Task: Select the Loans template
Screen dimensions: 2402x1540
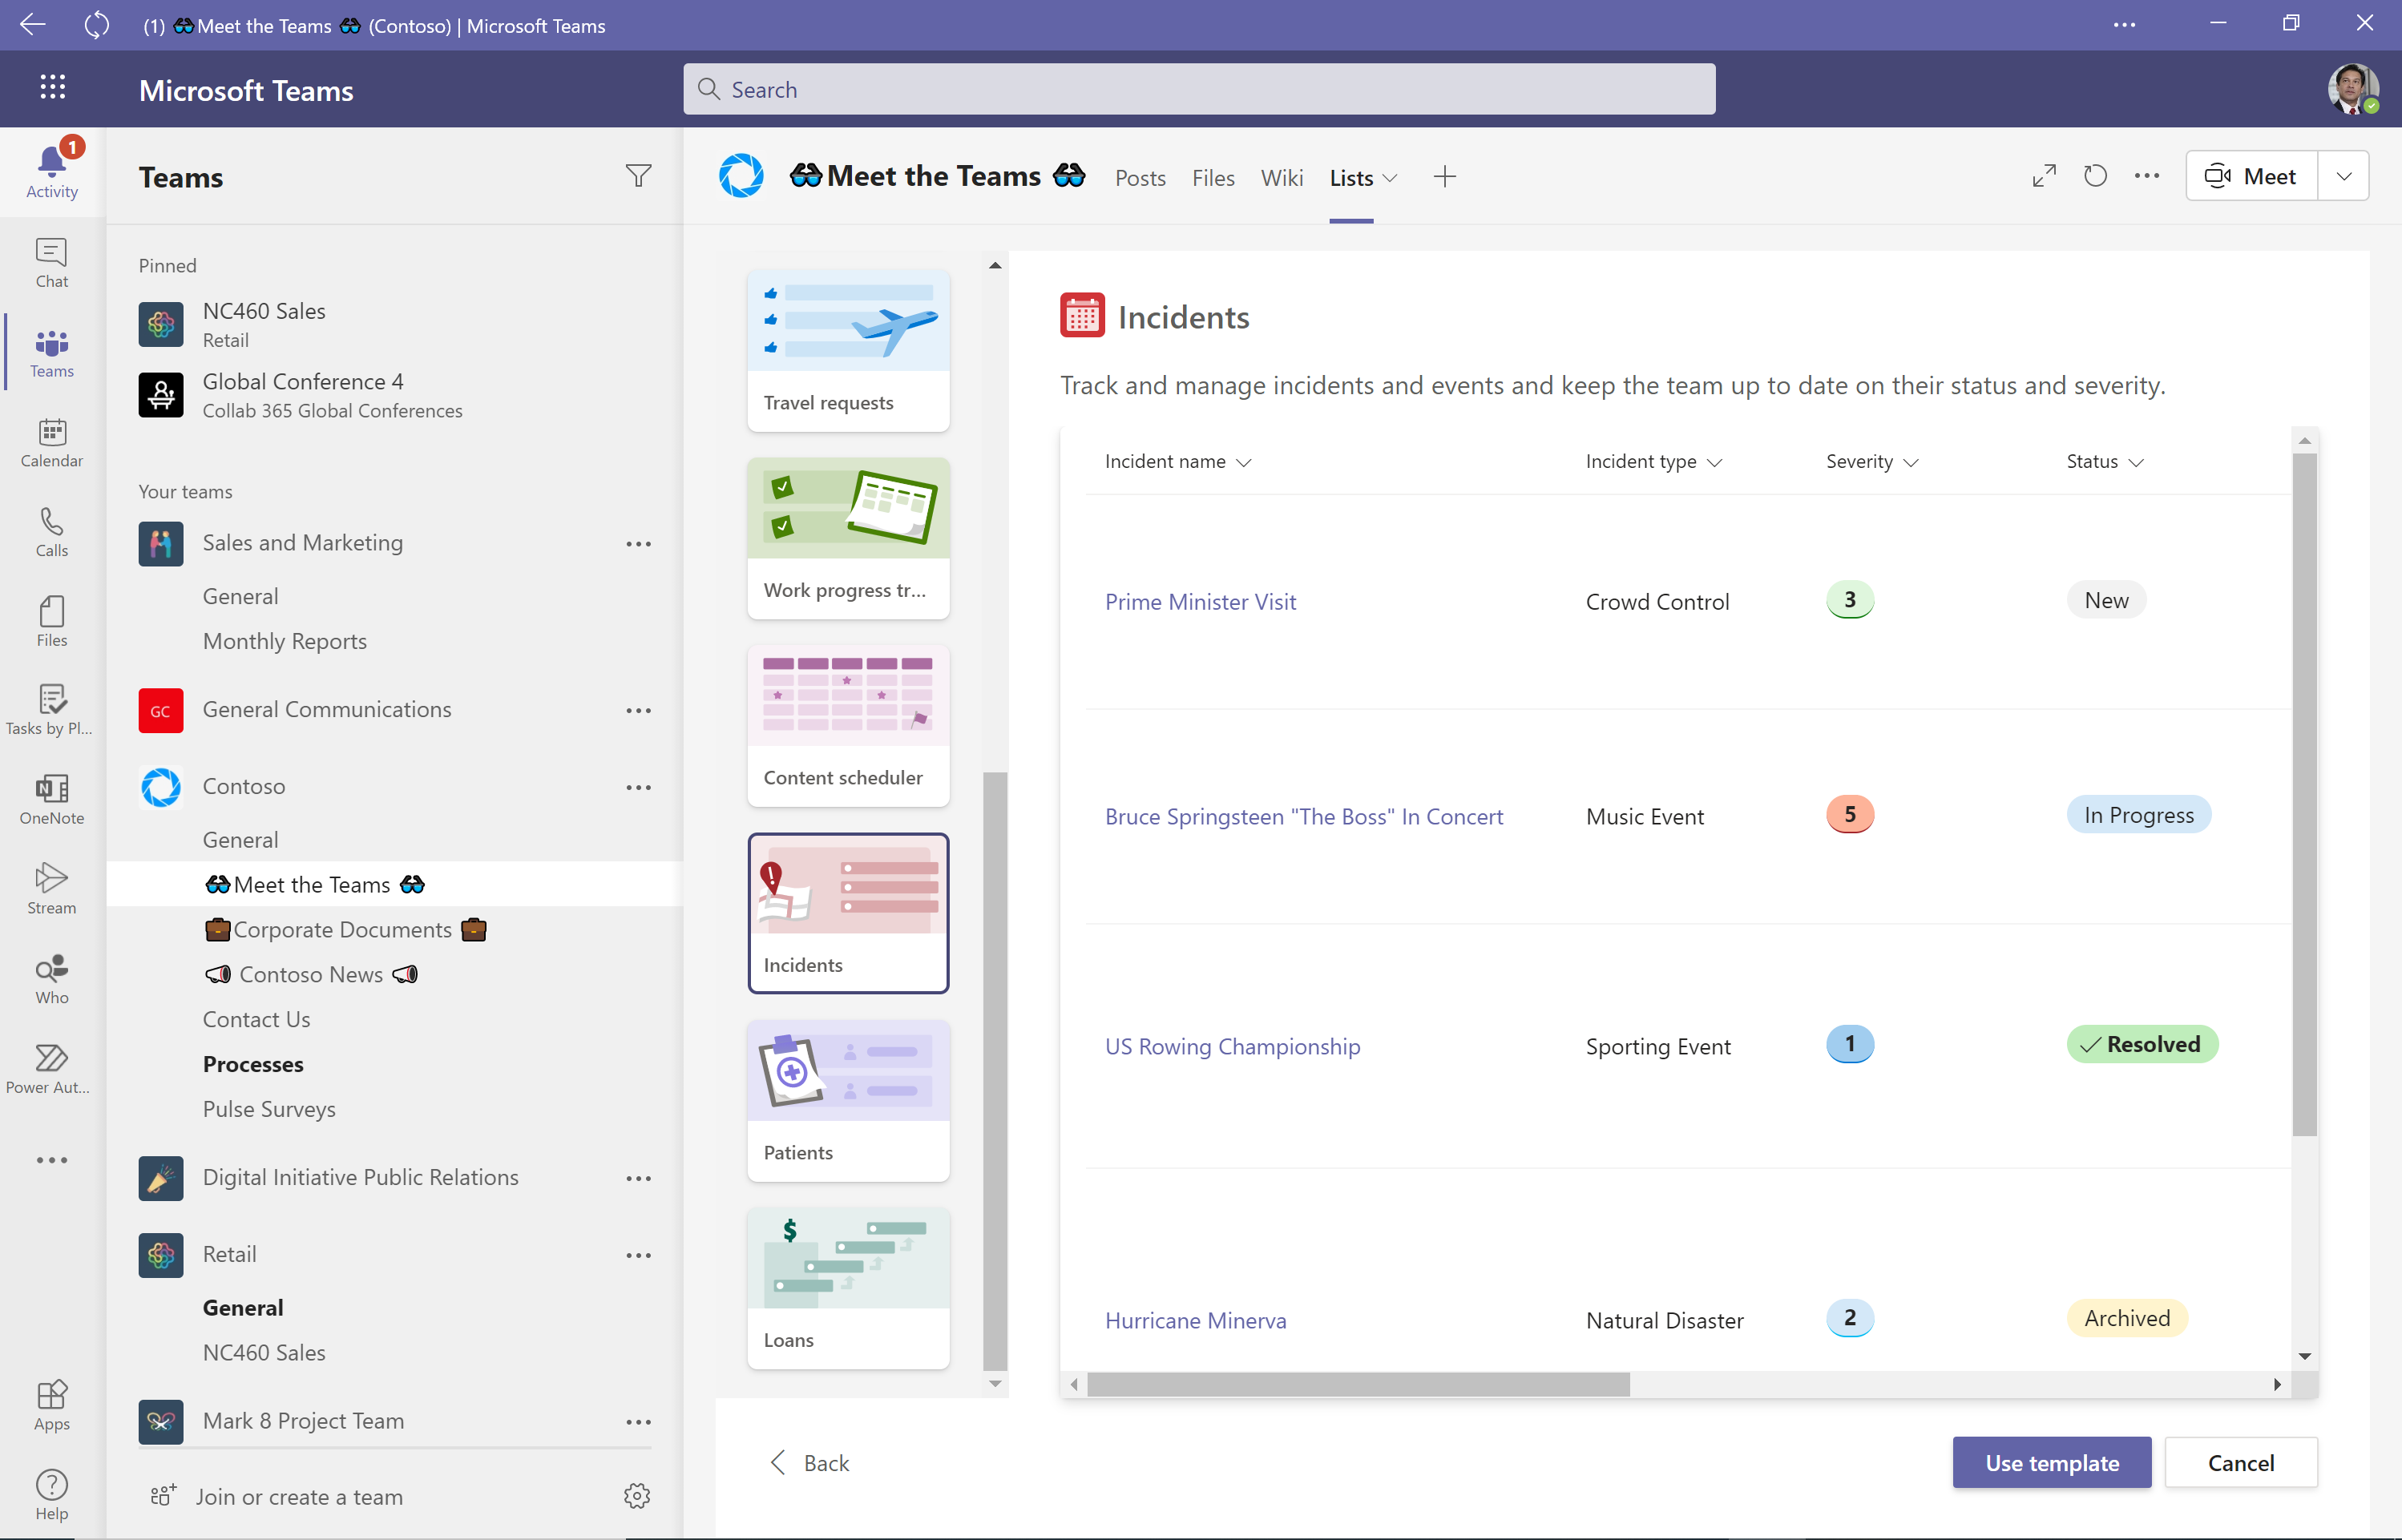Action: [x=848, y=1287]
